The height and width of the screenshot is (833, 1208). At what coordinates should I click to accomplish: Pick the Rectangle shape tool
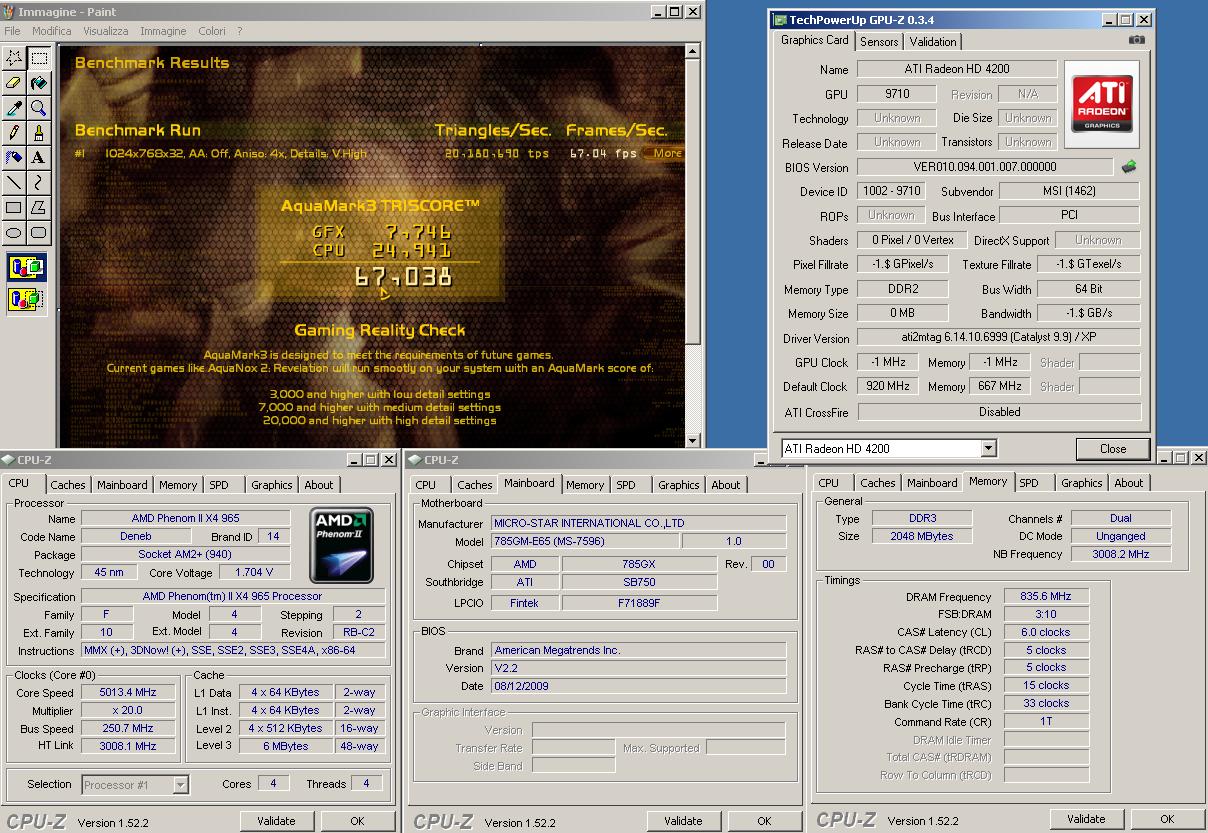tap(14, 208)
